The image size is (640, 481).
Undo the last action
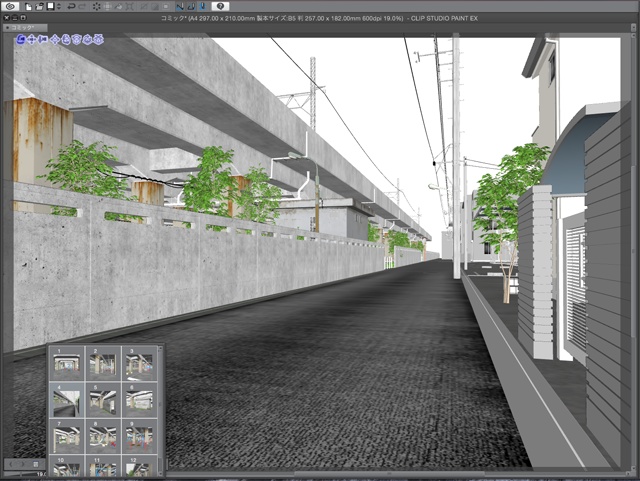point(71,7)
